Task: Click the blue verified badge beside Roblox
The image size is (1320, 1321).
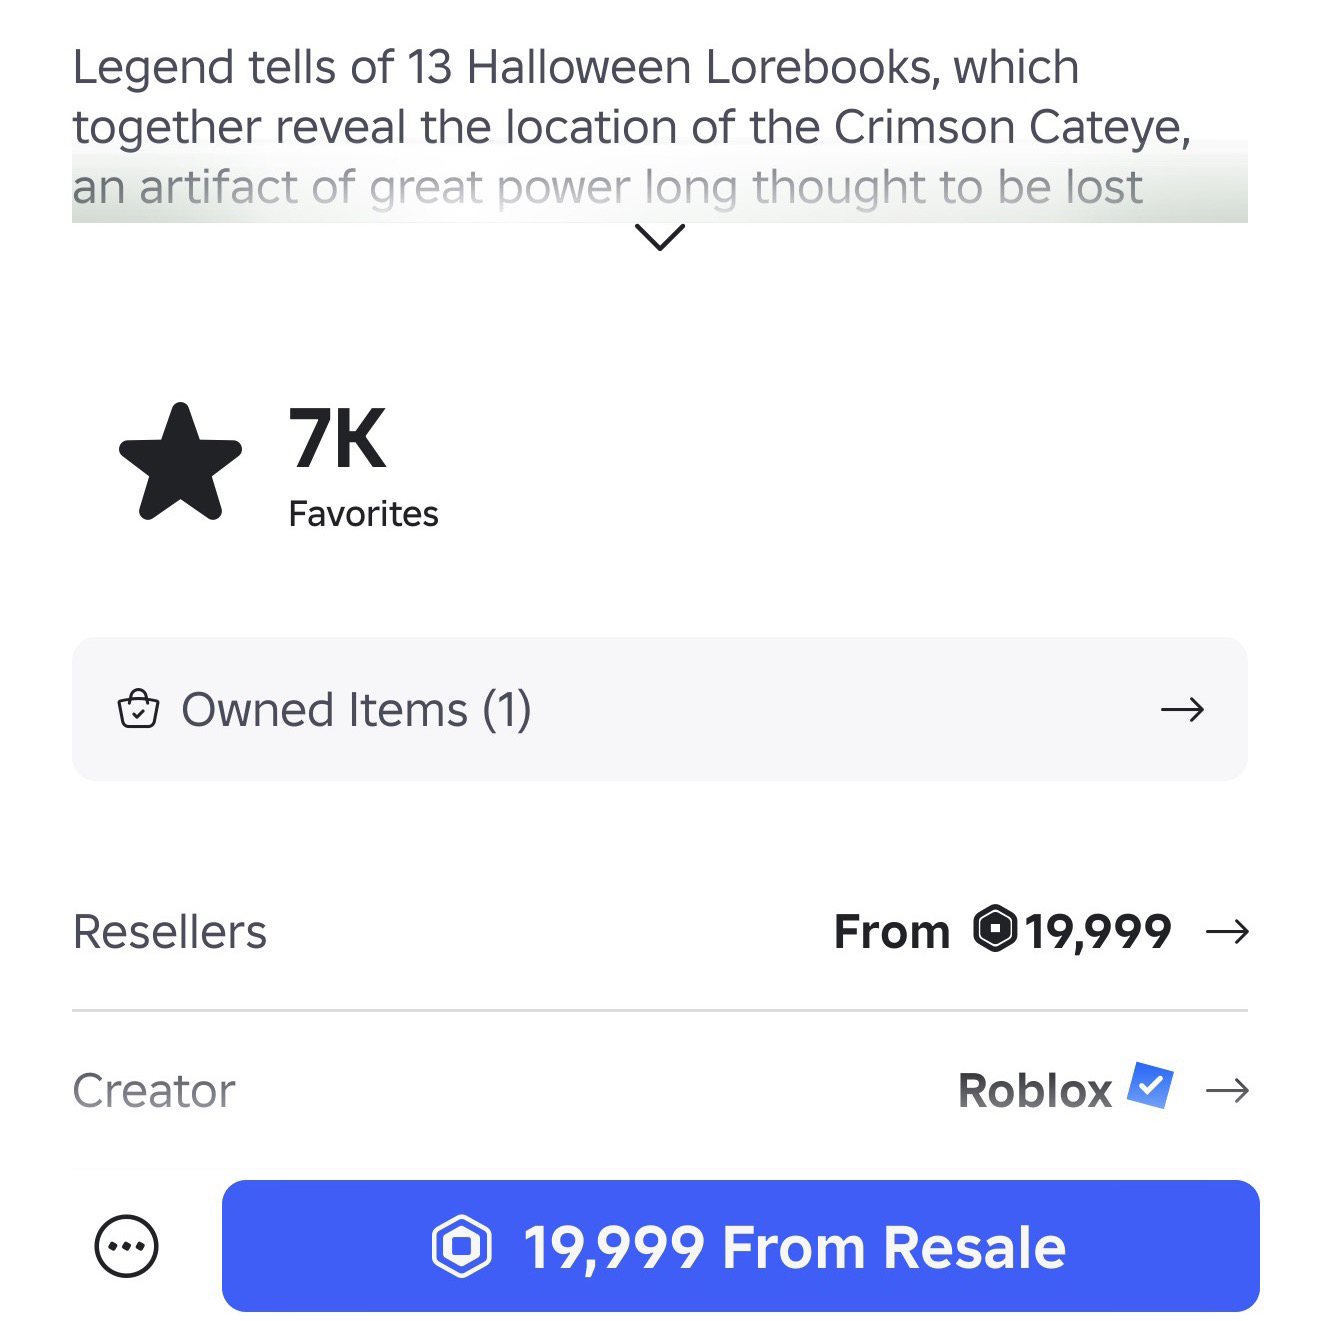Action: (1150, 1086)
